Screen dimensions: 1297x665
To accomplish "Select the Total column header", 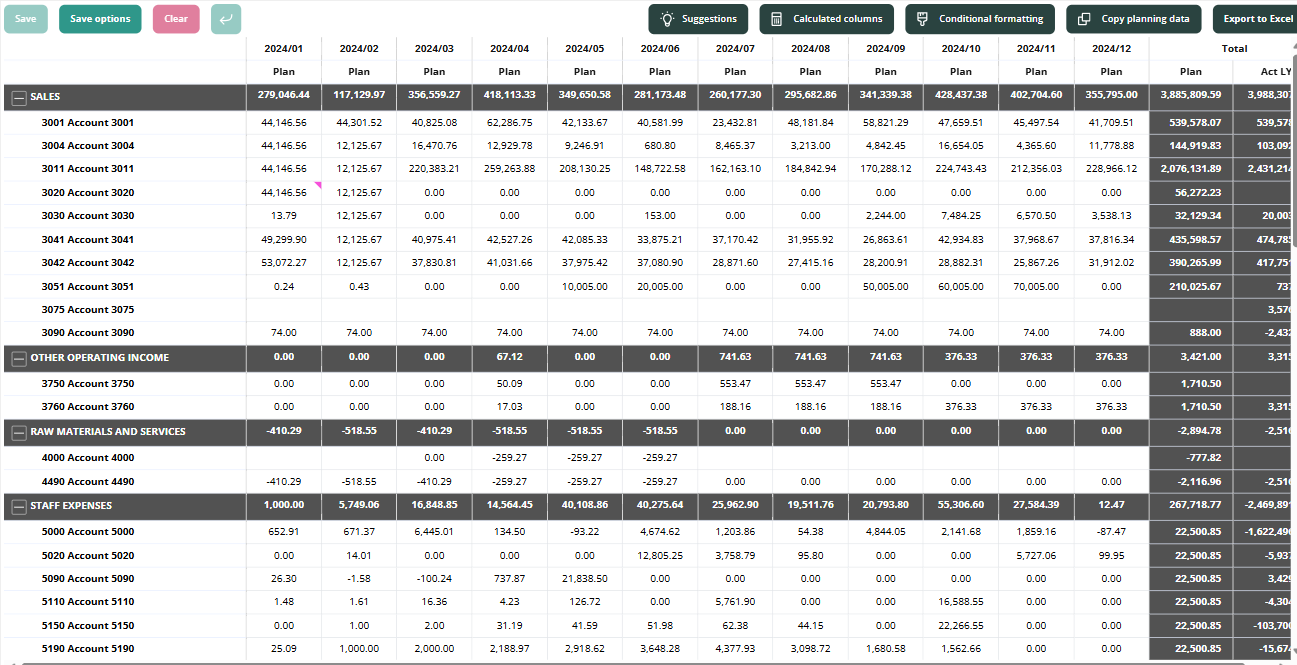I will [x=1234, y=48].
